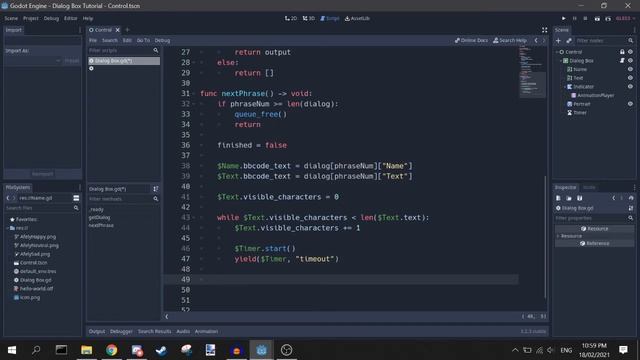Jump to _ready in methods list
Screen dimensions: 640x360
click(96, 209)
